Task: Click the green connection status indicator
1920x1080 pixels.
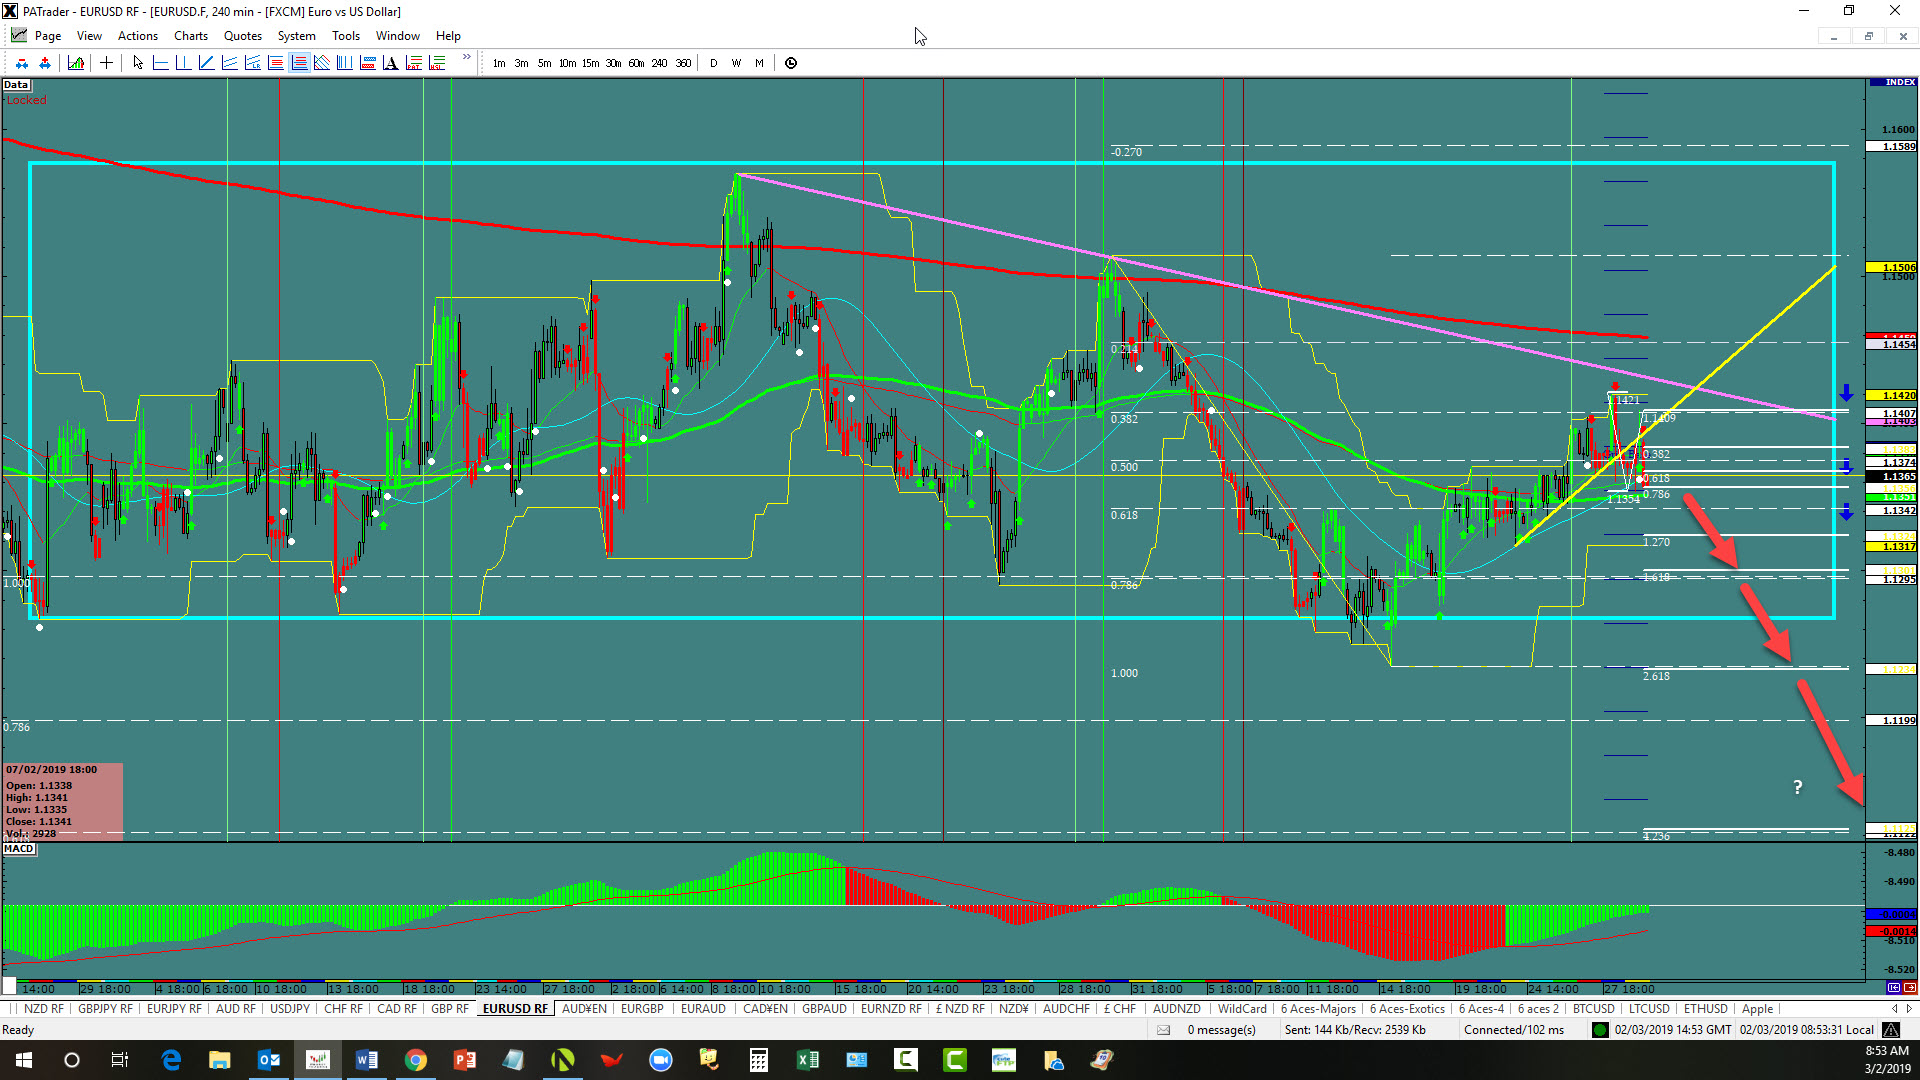Action: pyautogui.click(x=1600, y=1030)
